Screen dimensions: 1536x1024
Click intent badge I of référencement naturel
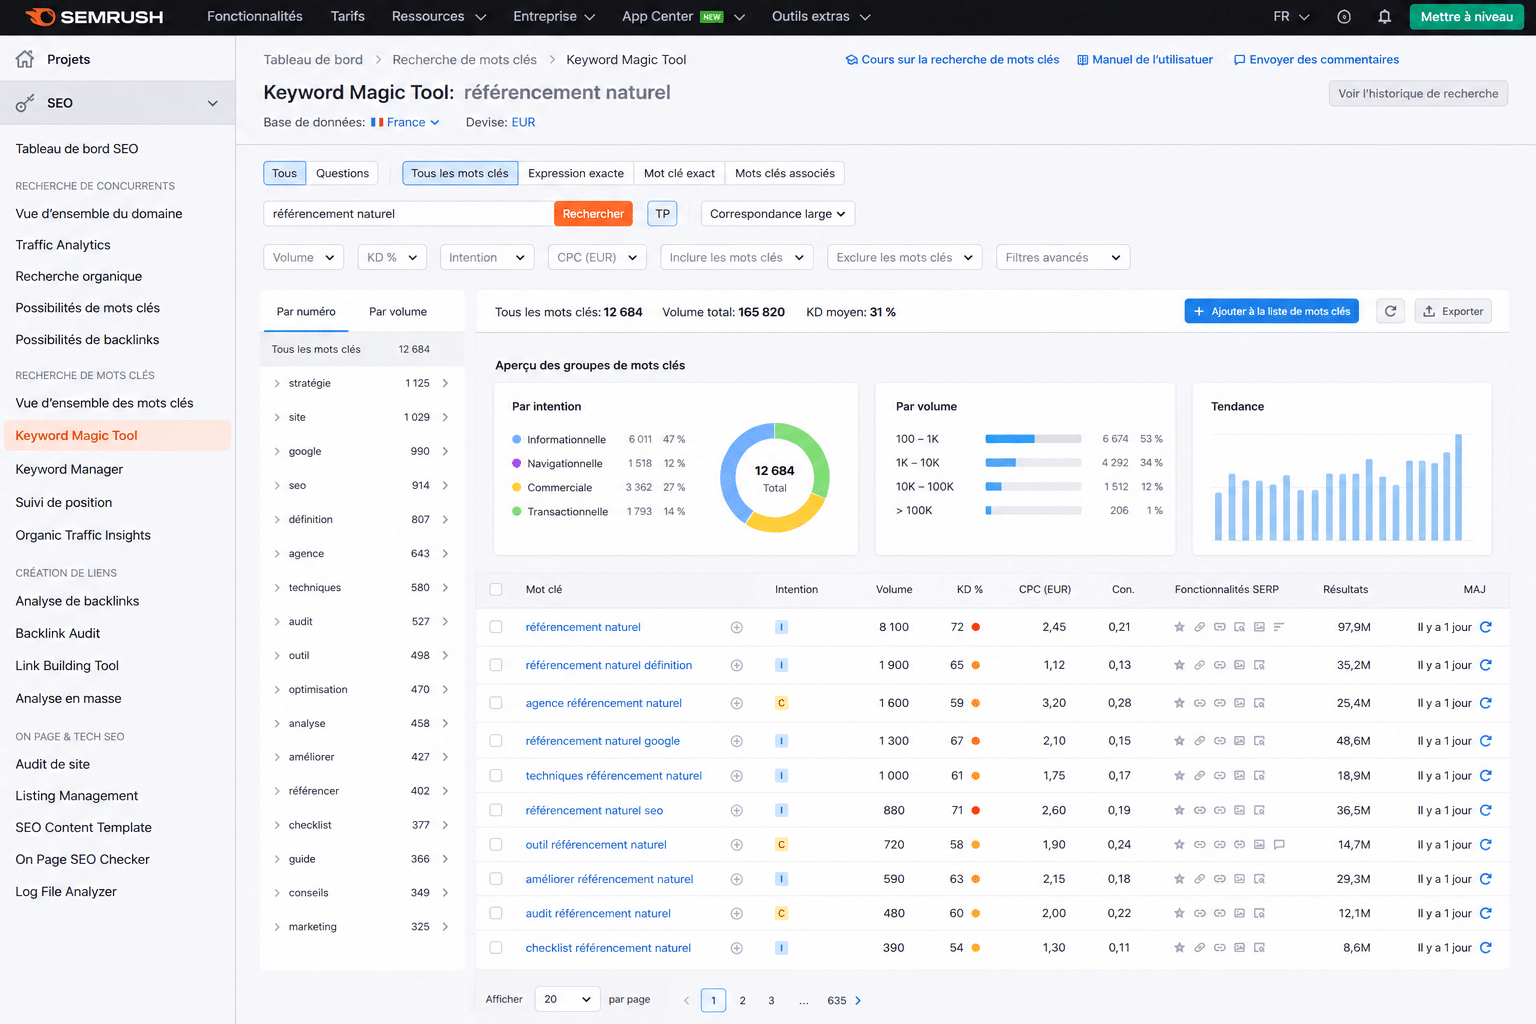[x=781, y=627]
